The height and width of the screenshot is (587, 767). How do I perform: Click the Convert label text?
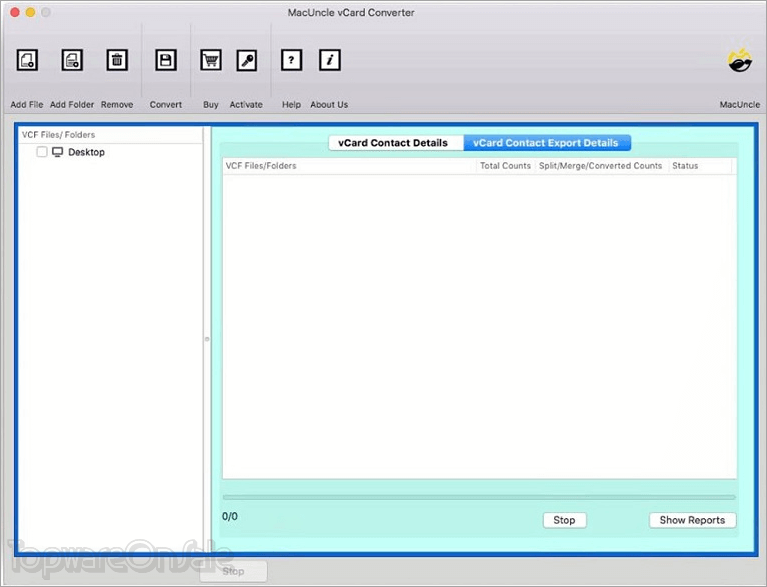(166, 105)
